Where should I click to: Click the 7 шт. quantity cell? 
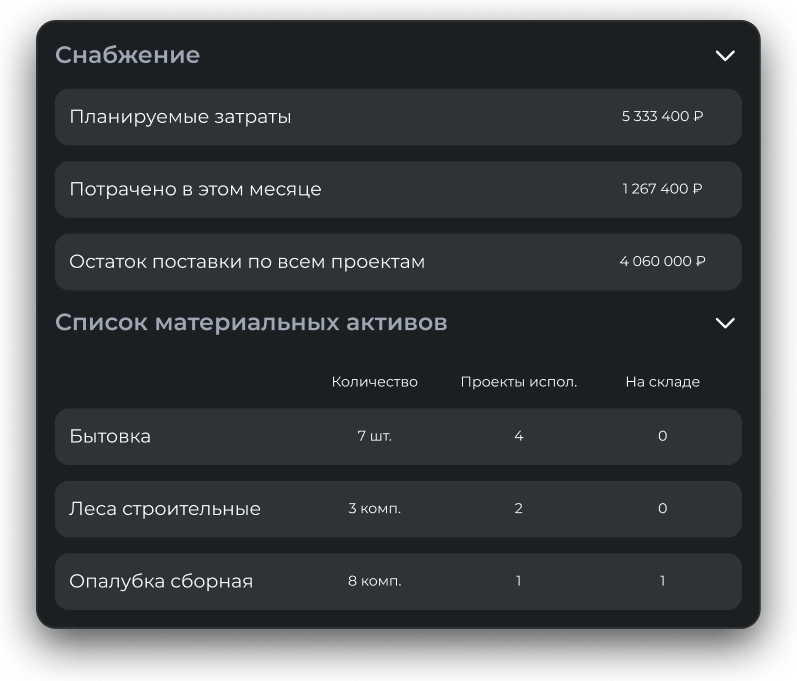374,437
